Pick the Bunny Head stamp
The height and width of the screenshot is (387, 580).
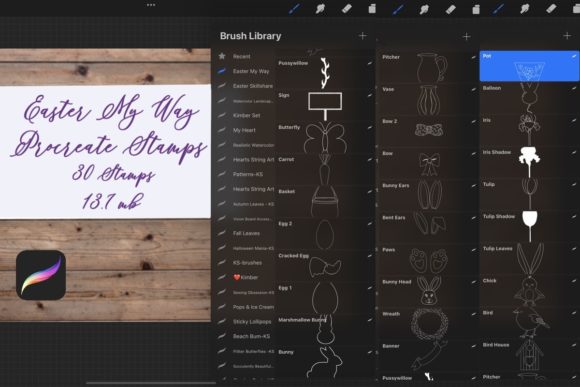click(429, 292)
